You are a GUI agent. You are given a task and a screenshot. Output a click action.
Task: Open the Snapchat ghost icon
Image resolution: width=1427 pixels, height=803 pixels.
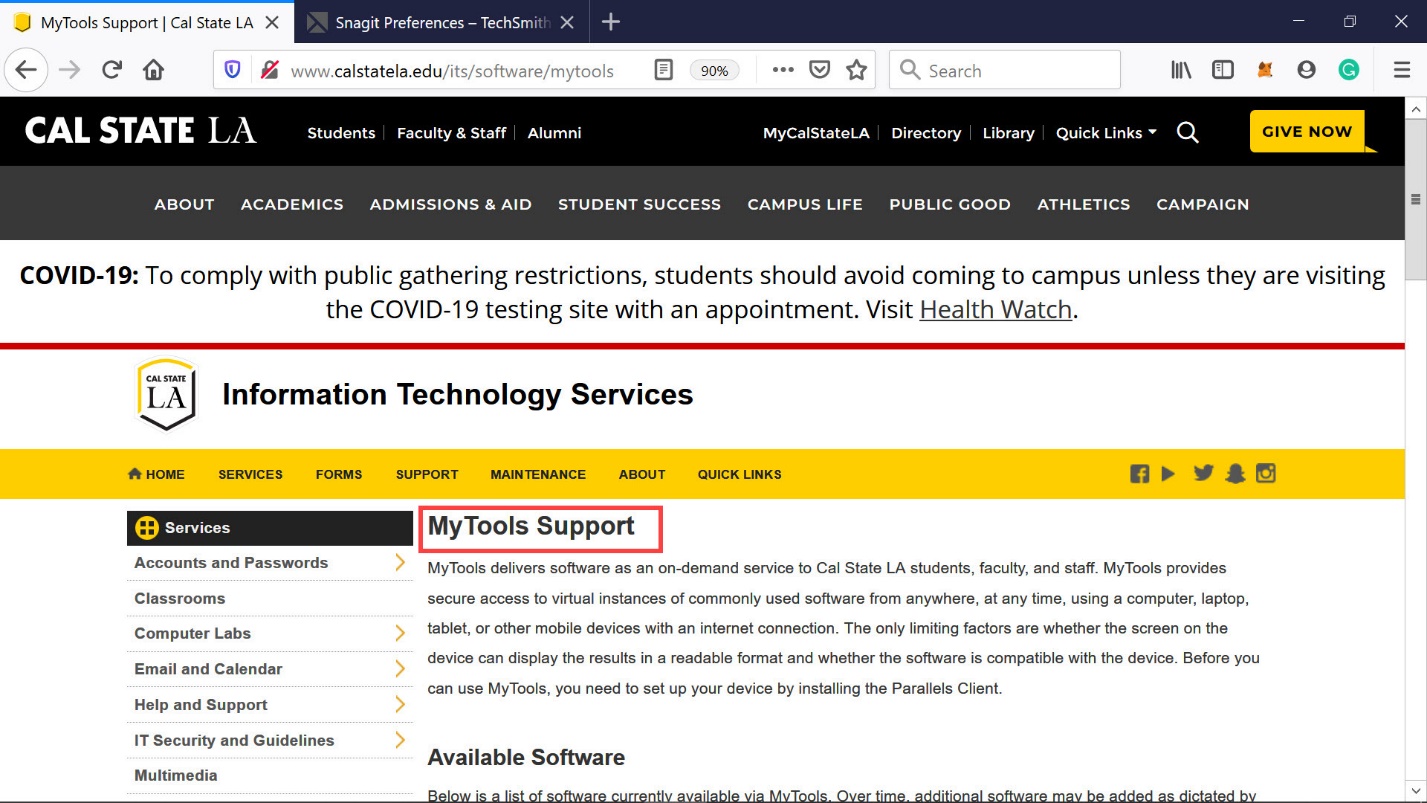click(x=1235, y=474)
